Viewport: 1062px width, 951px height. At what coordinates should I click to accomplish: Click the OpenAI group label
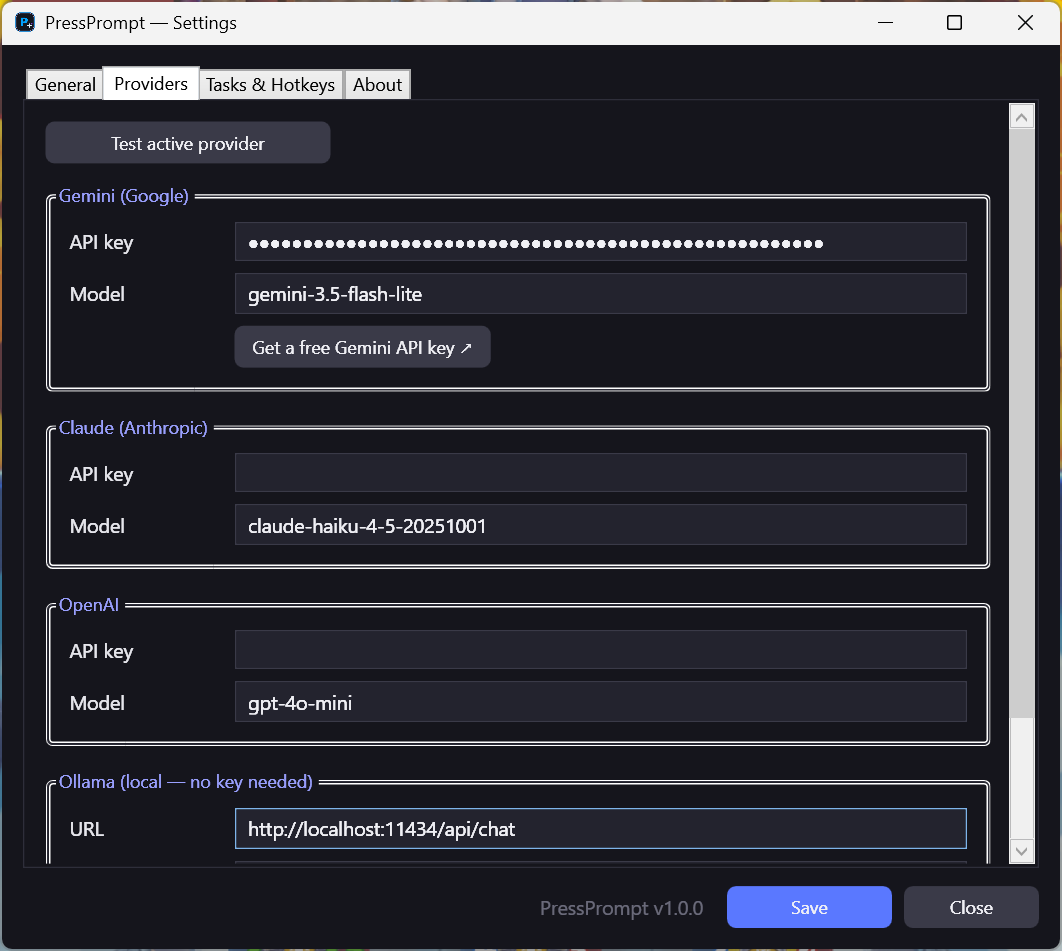89,605
